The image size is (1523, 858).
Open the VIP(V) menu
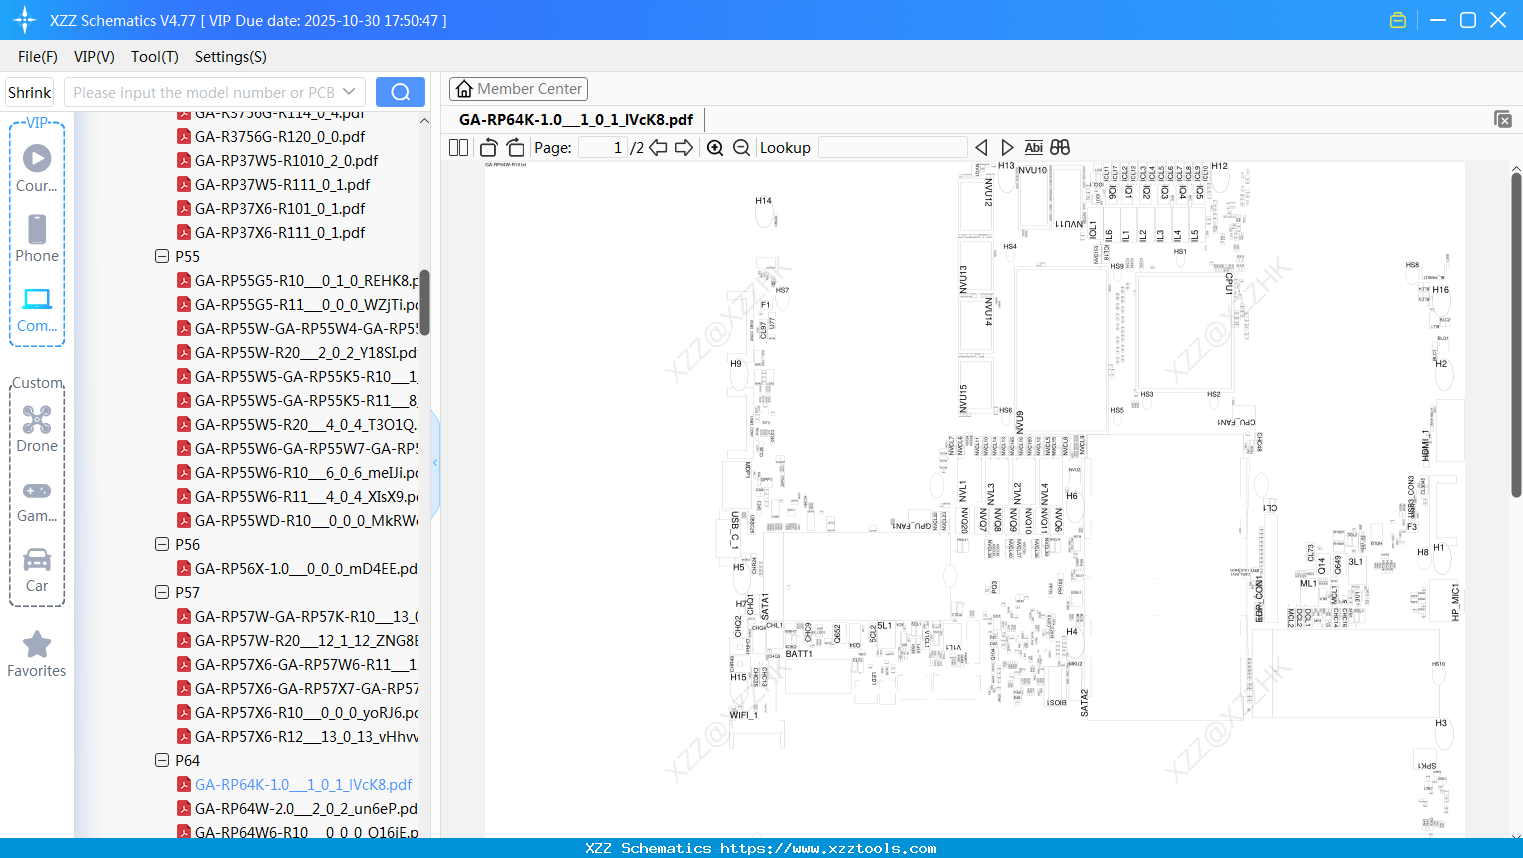[x=94, y=57]
